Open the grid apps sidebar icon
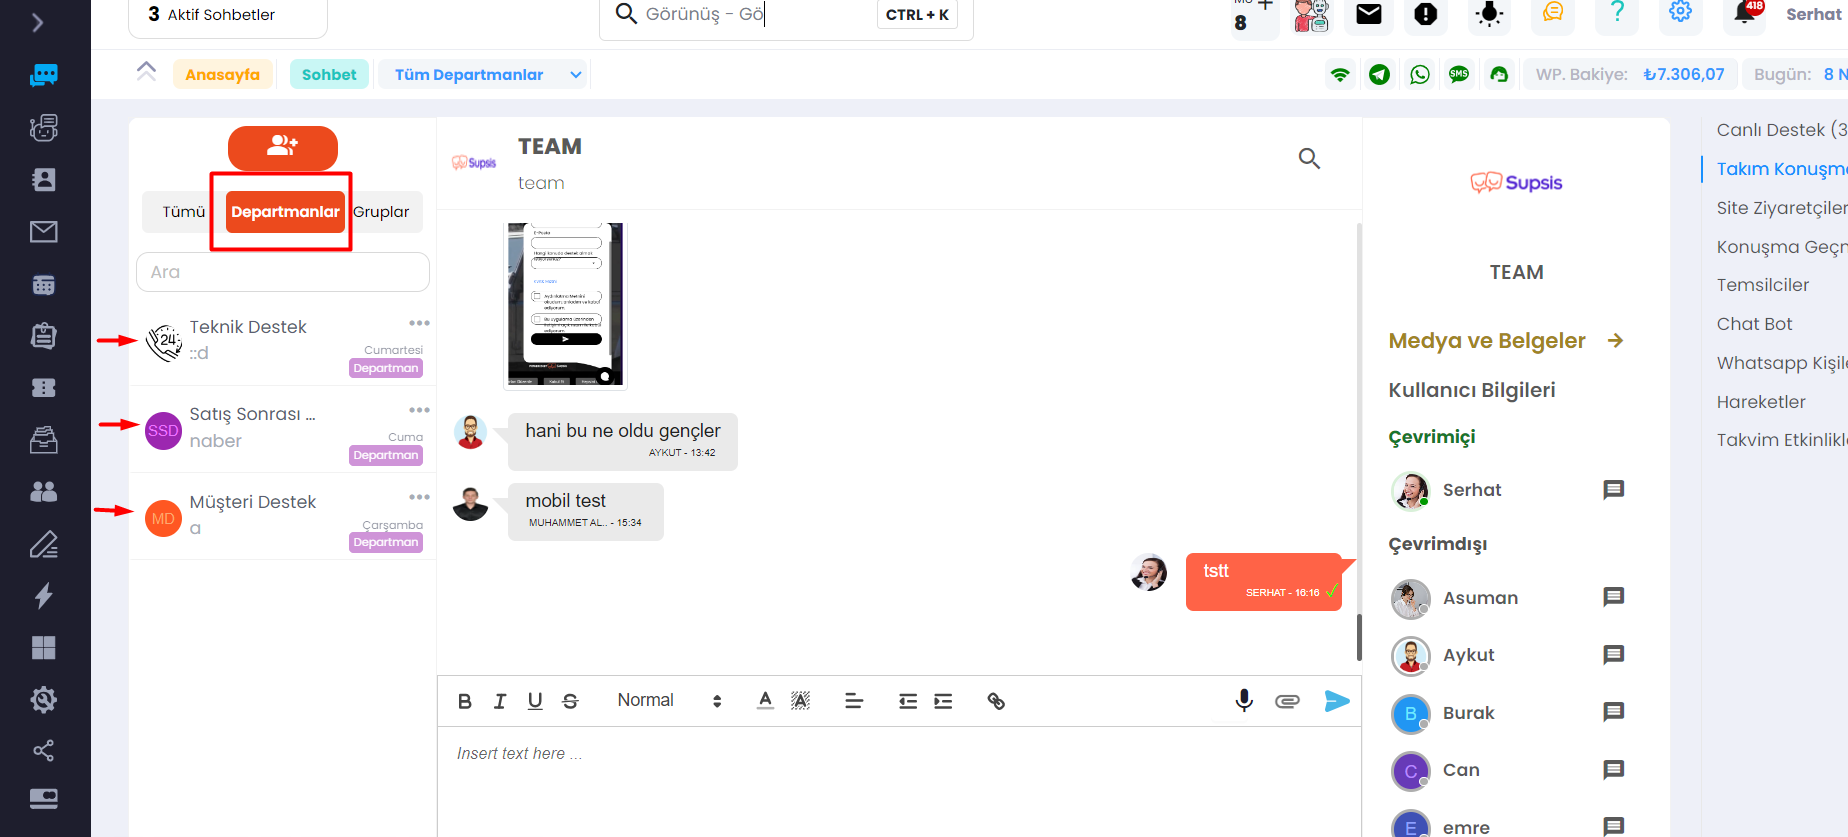Viewport: 1848px width, 837px height. click(44, 648)
